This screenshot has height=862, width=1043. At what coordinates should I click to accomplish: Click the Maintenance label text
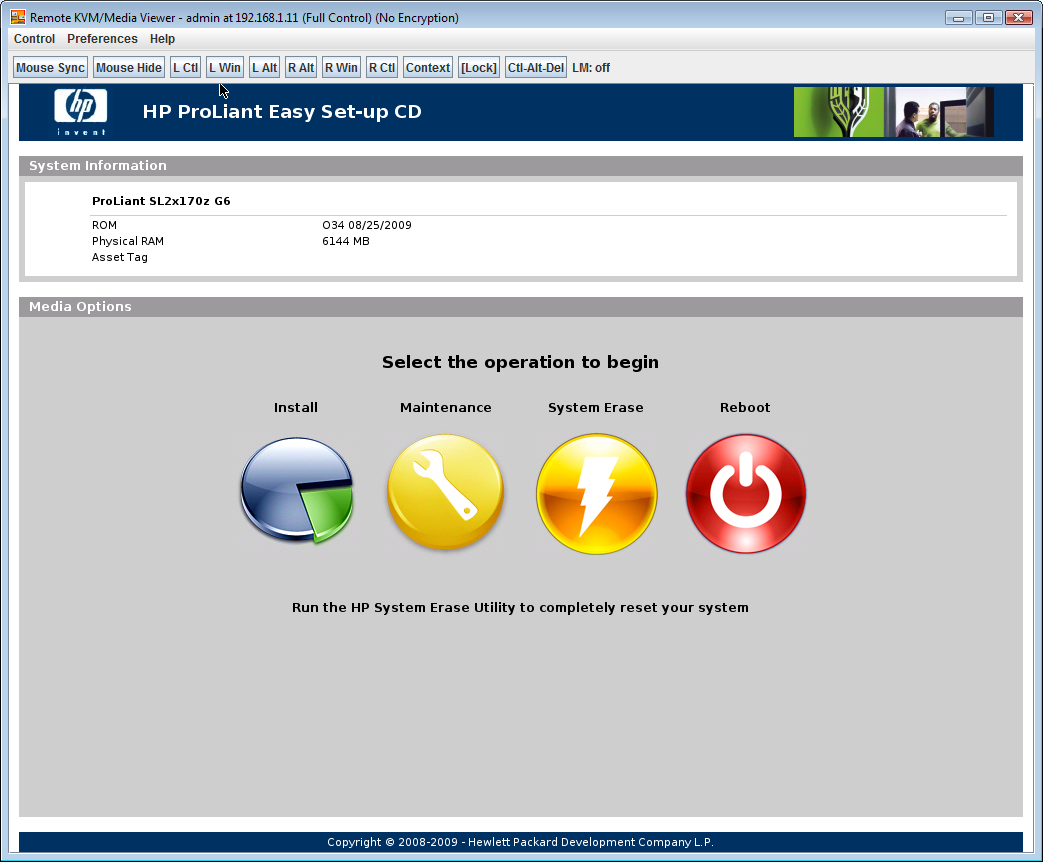tap(446, 407)
